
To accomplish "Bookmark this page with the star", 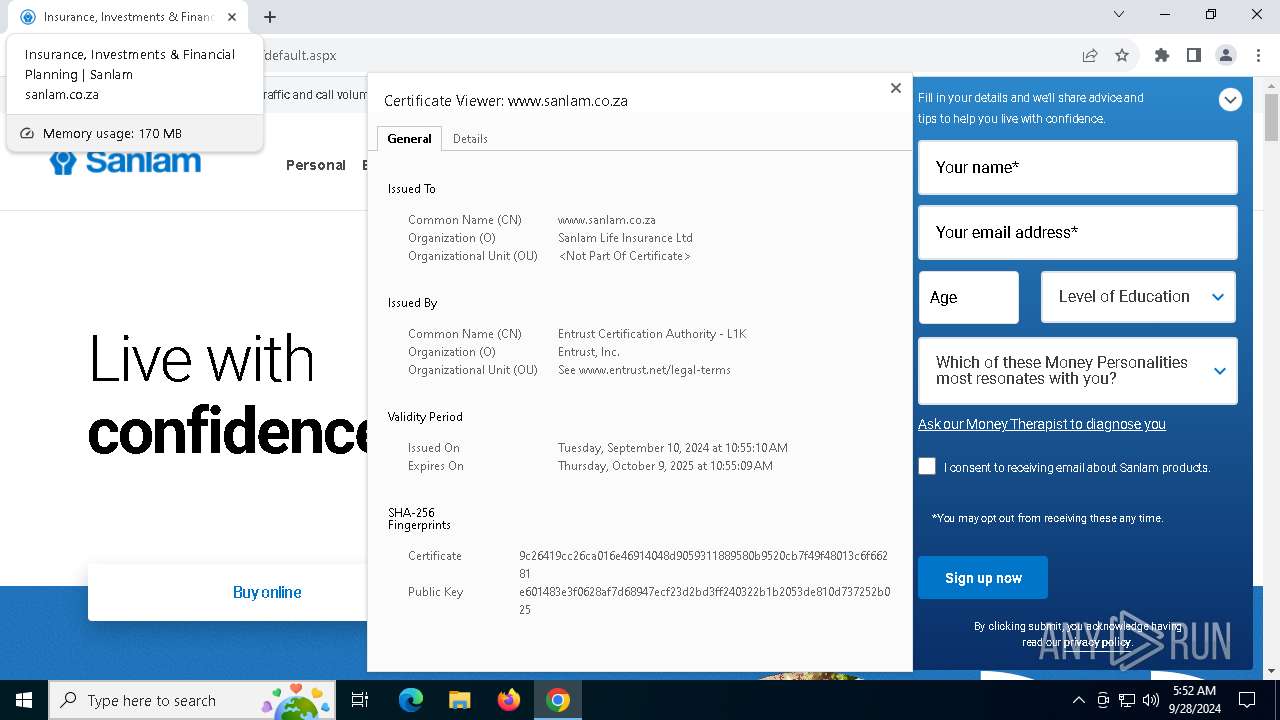I will click(1122, 56).
